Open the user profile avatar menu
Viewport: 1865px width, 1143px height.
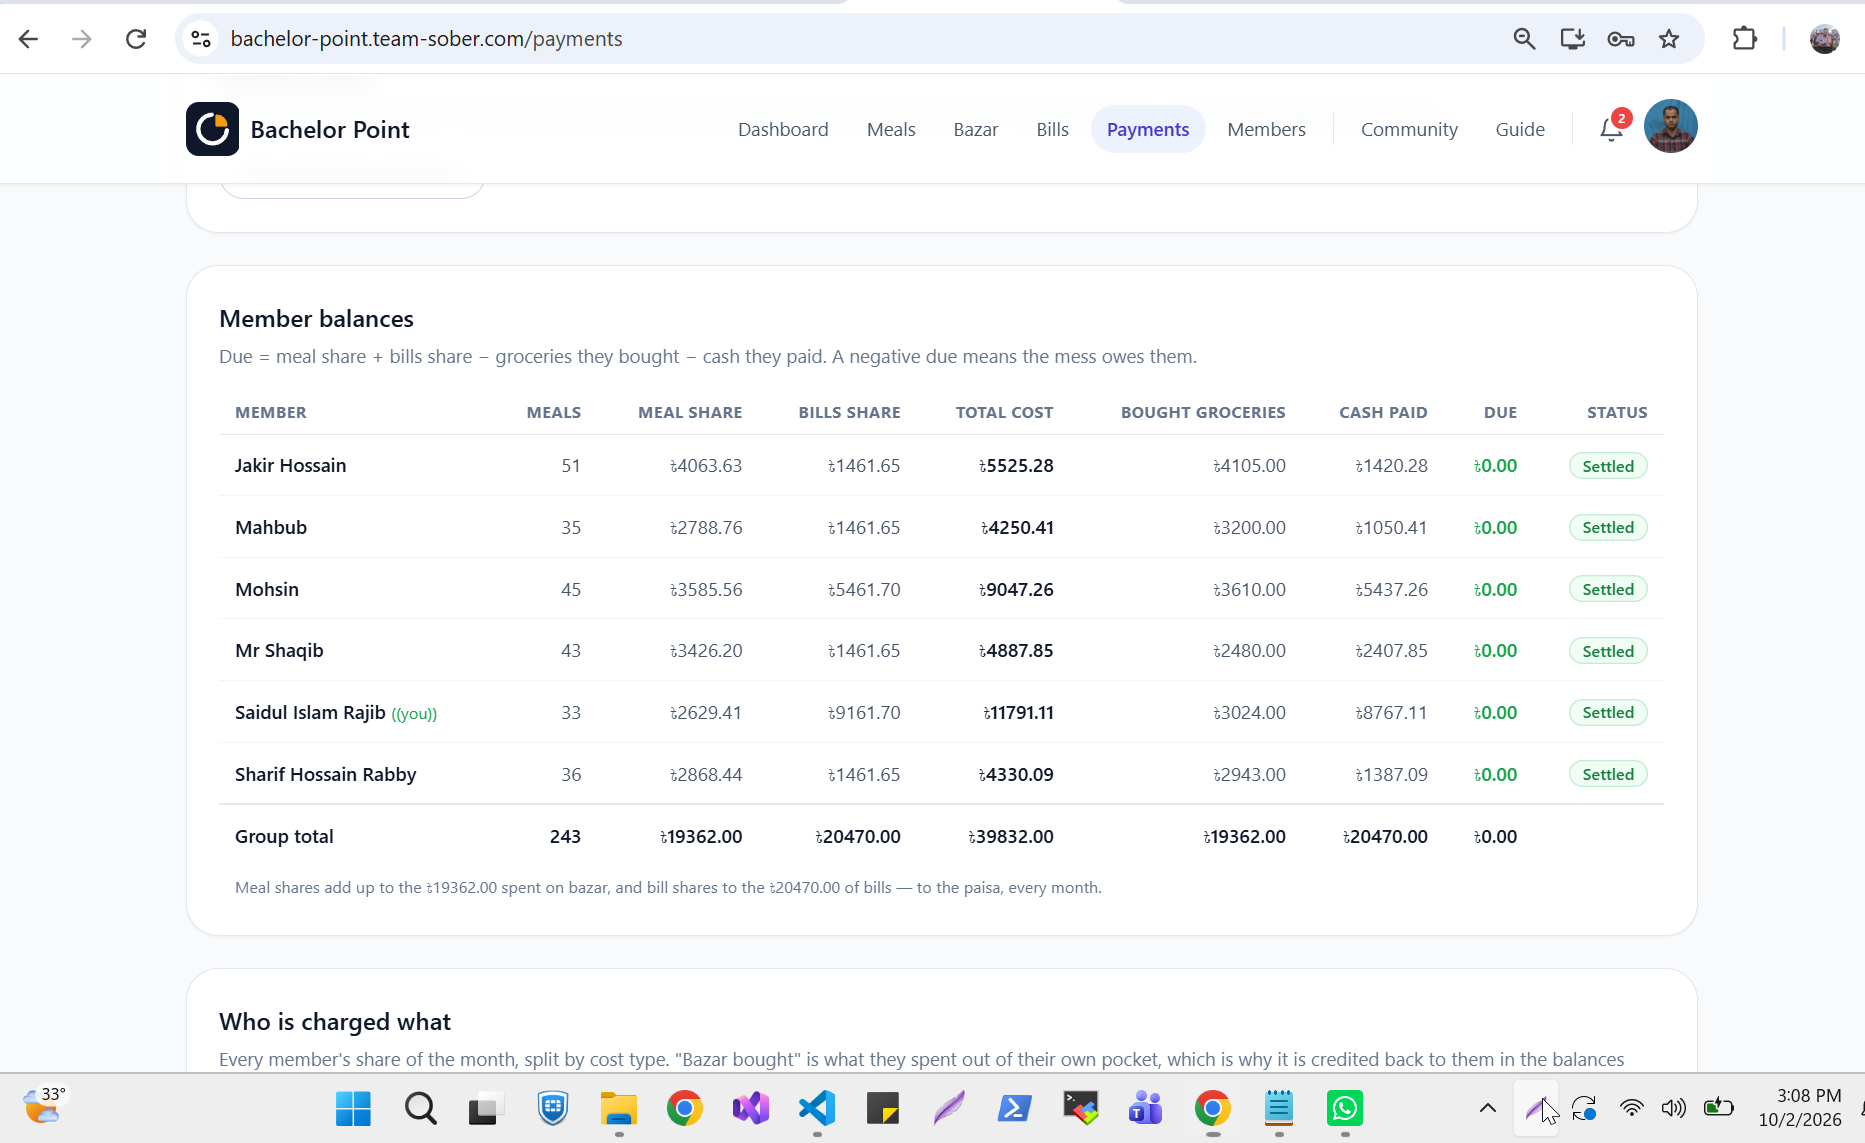[x=1670, y=127]
